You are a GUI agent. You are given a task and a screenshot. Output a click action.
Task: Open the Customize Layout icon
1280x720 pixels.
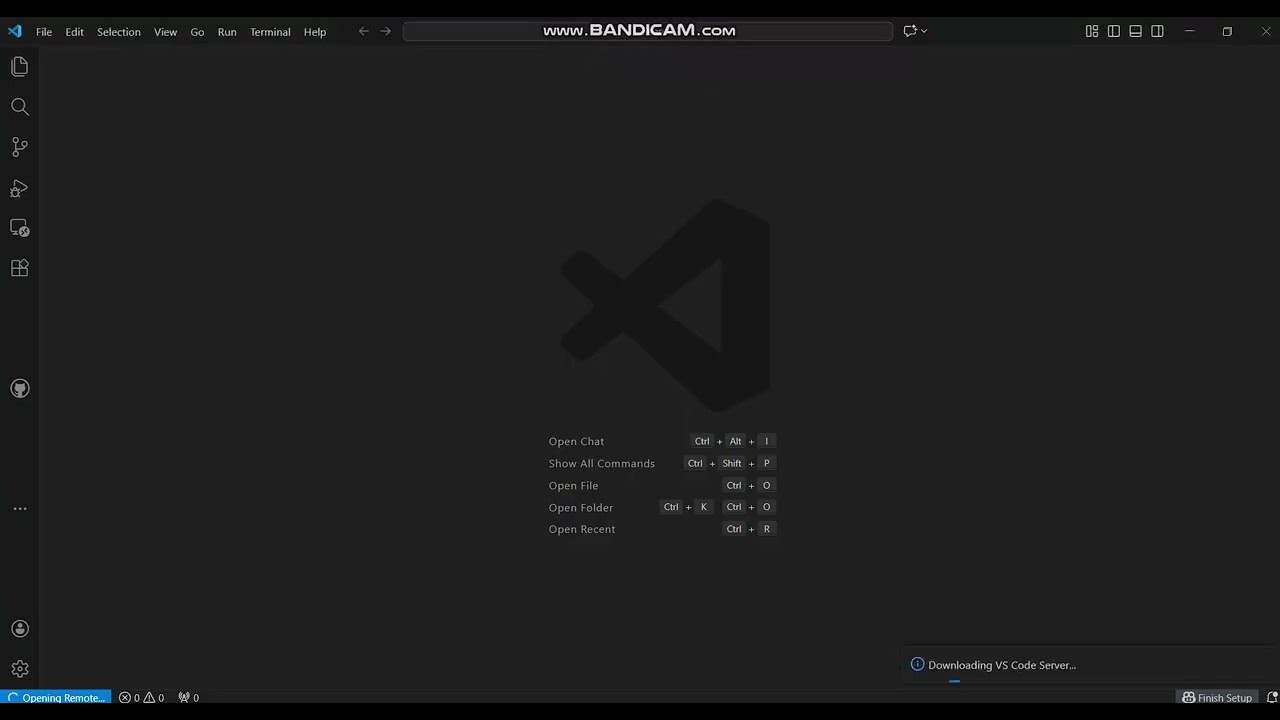1091,31
